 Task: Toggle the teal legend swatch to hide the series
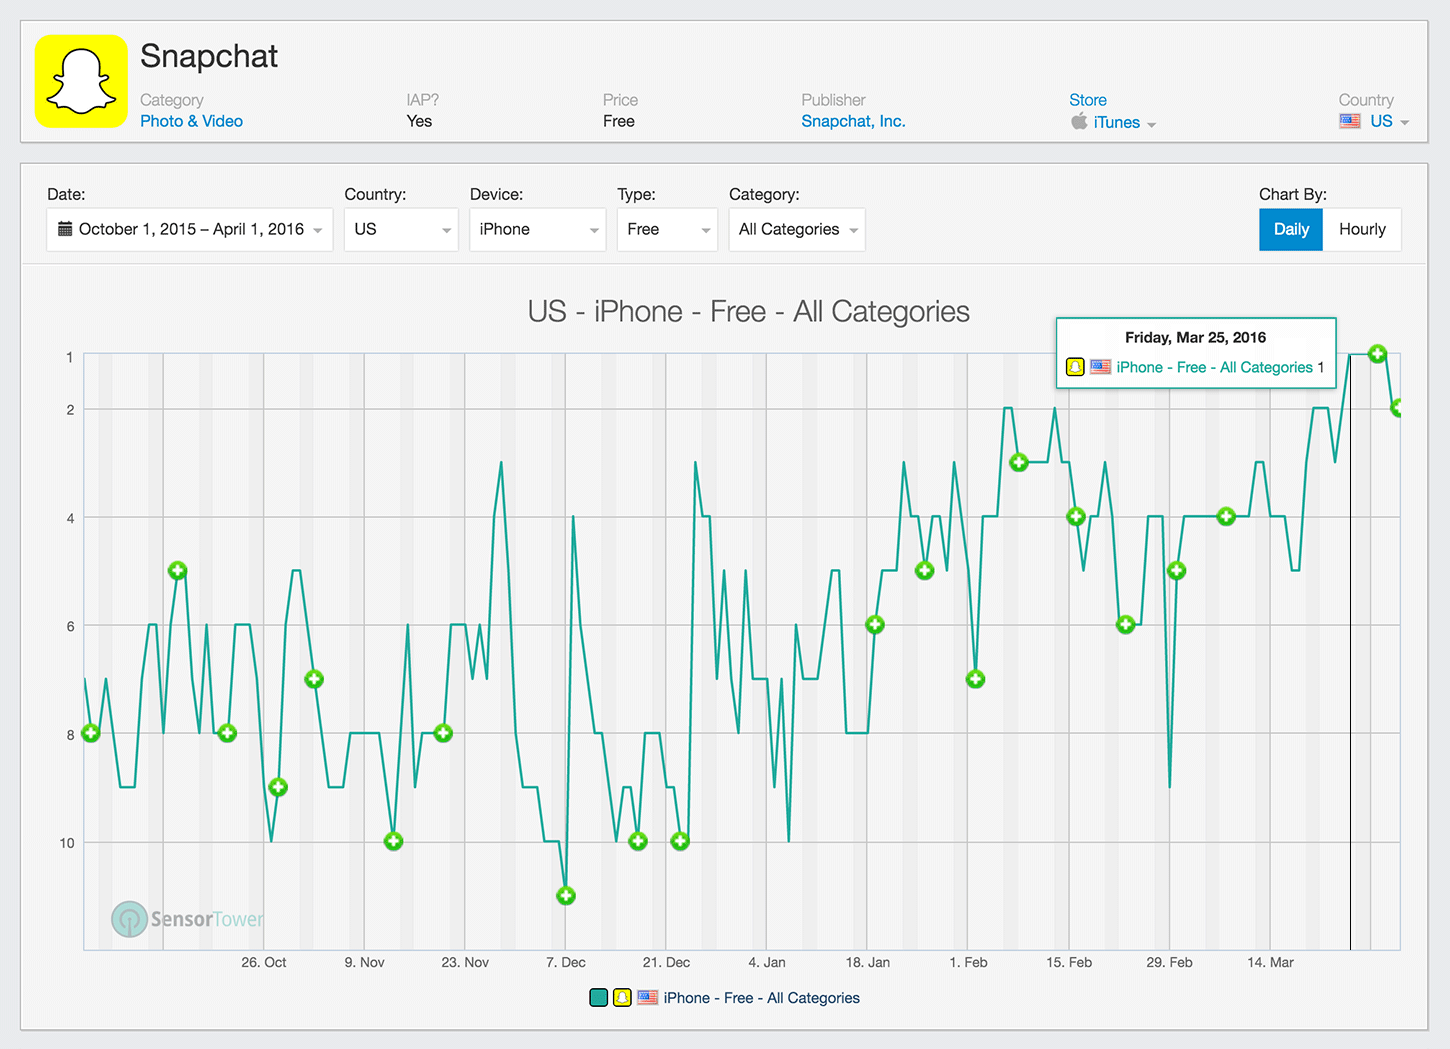tap(598, 997)
